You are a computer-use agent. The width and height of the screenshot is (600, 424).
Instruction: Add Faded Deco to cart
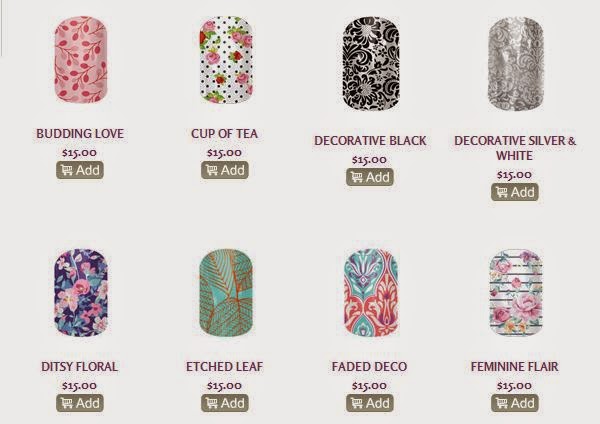[370, 403]
